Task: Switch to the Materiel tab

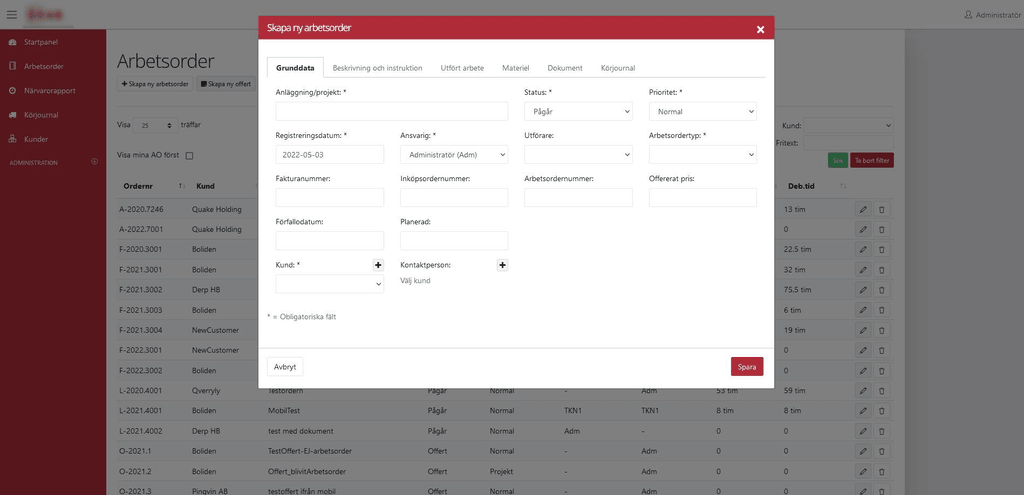Action: point(515,68)
